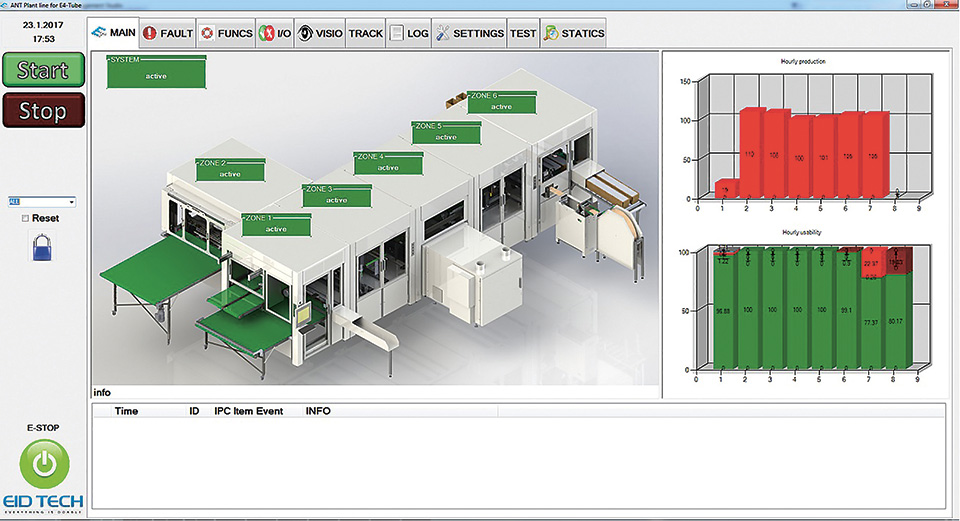Click the ID column header
The width and height of the screenshot is (960, 521).
[x=194, y=411]
